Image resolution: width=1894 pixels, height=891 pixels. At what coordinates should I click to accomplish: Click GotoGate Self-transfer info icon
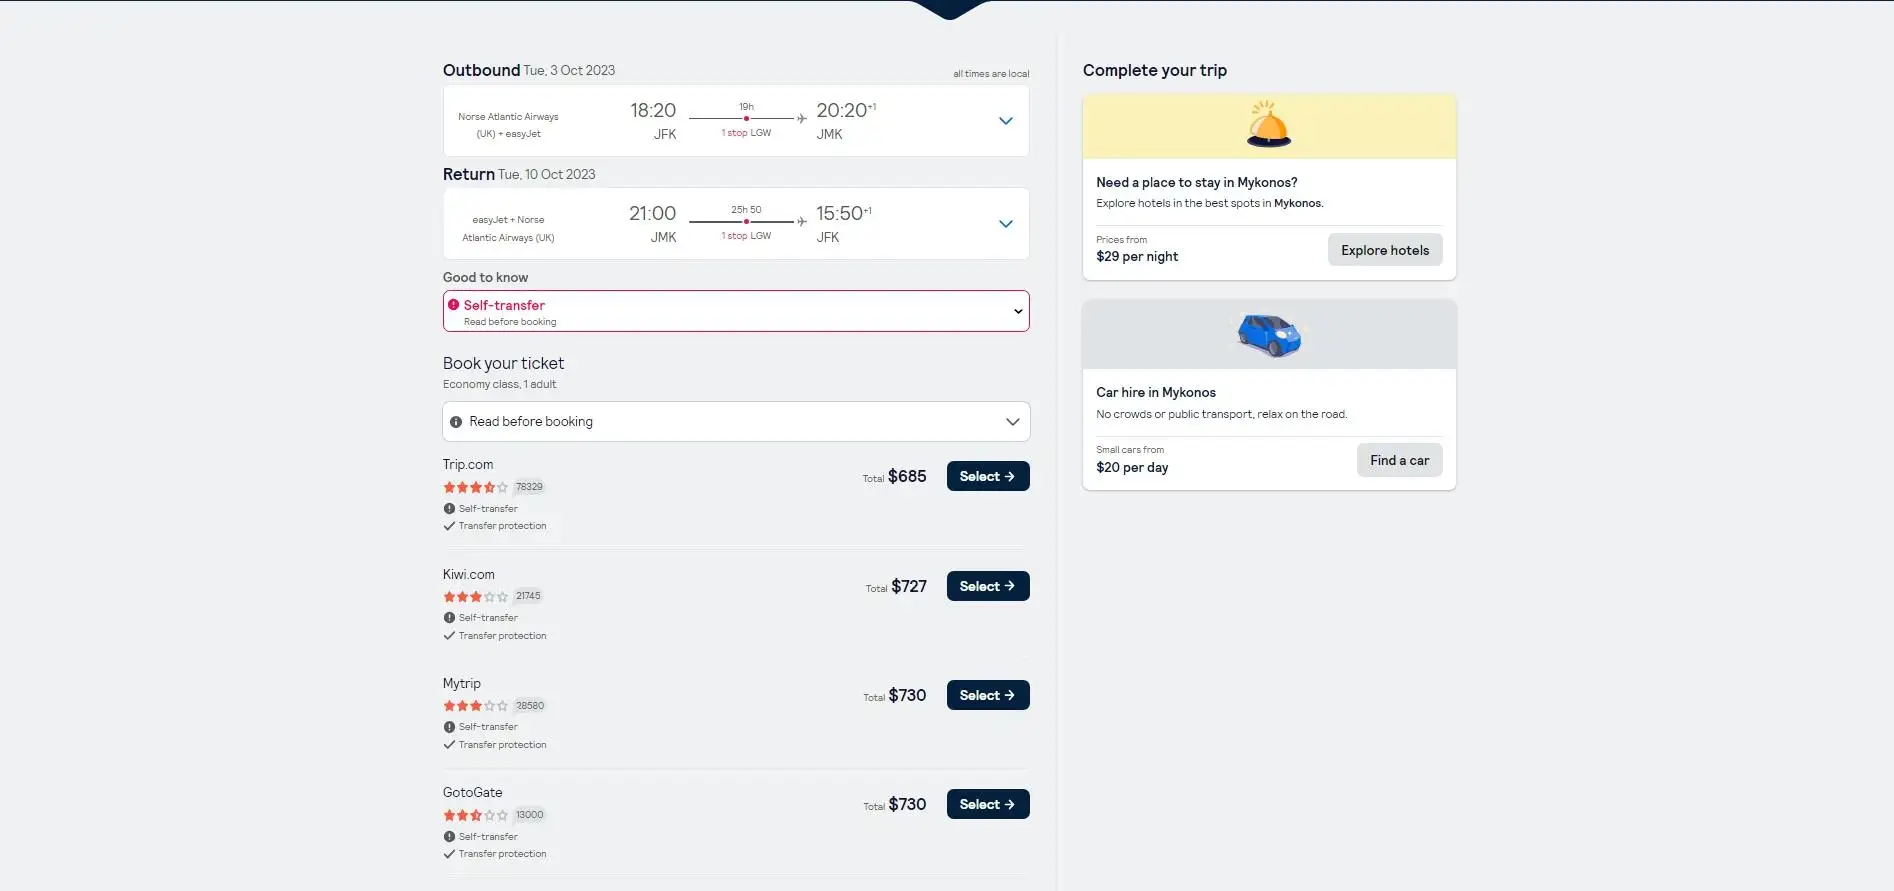(x=449, y=837)
